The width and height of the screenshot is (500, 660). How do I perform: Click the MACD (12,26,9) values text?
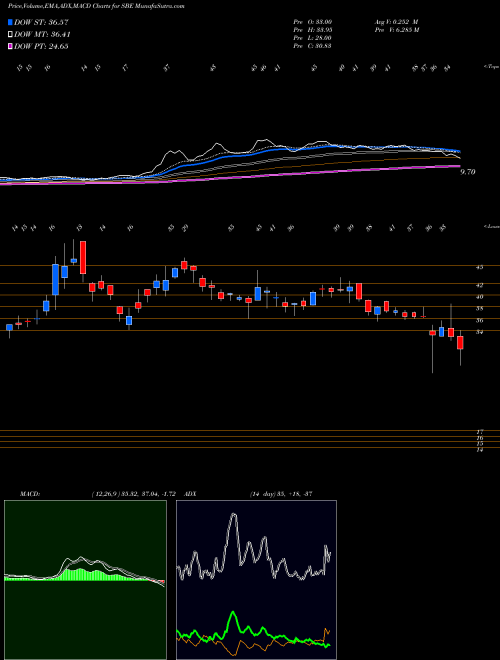click(136, 493)
